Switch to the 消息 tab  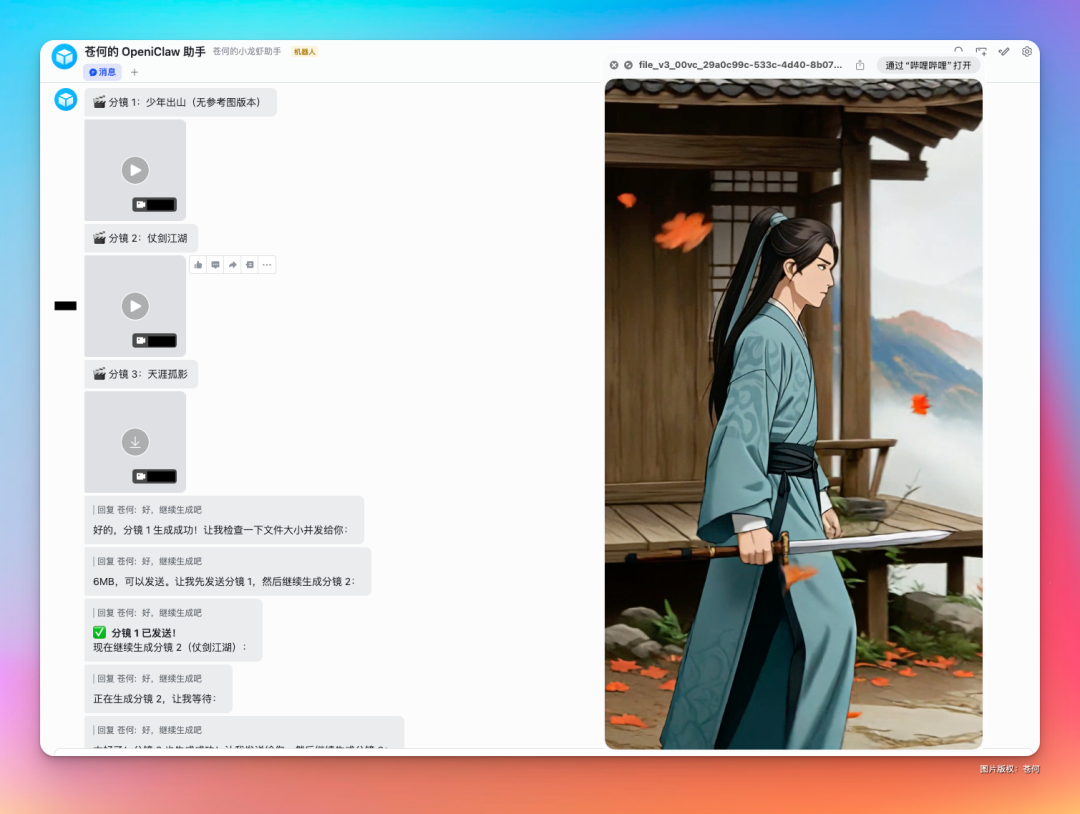click(104, 72)
